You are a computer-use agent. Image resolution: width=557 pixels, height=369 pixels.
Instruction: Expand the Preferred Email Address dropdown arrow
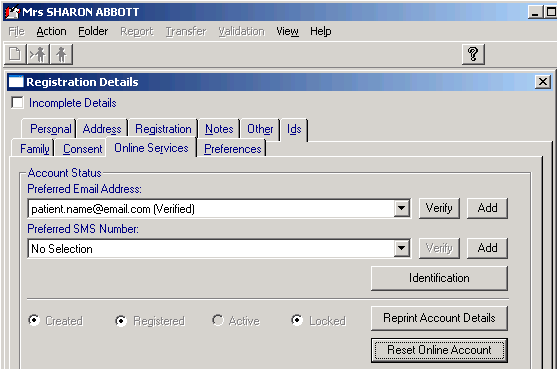point(401,208)
